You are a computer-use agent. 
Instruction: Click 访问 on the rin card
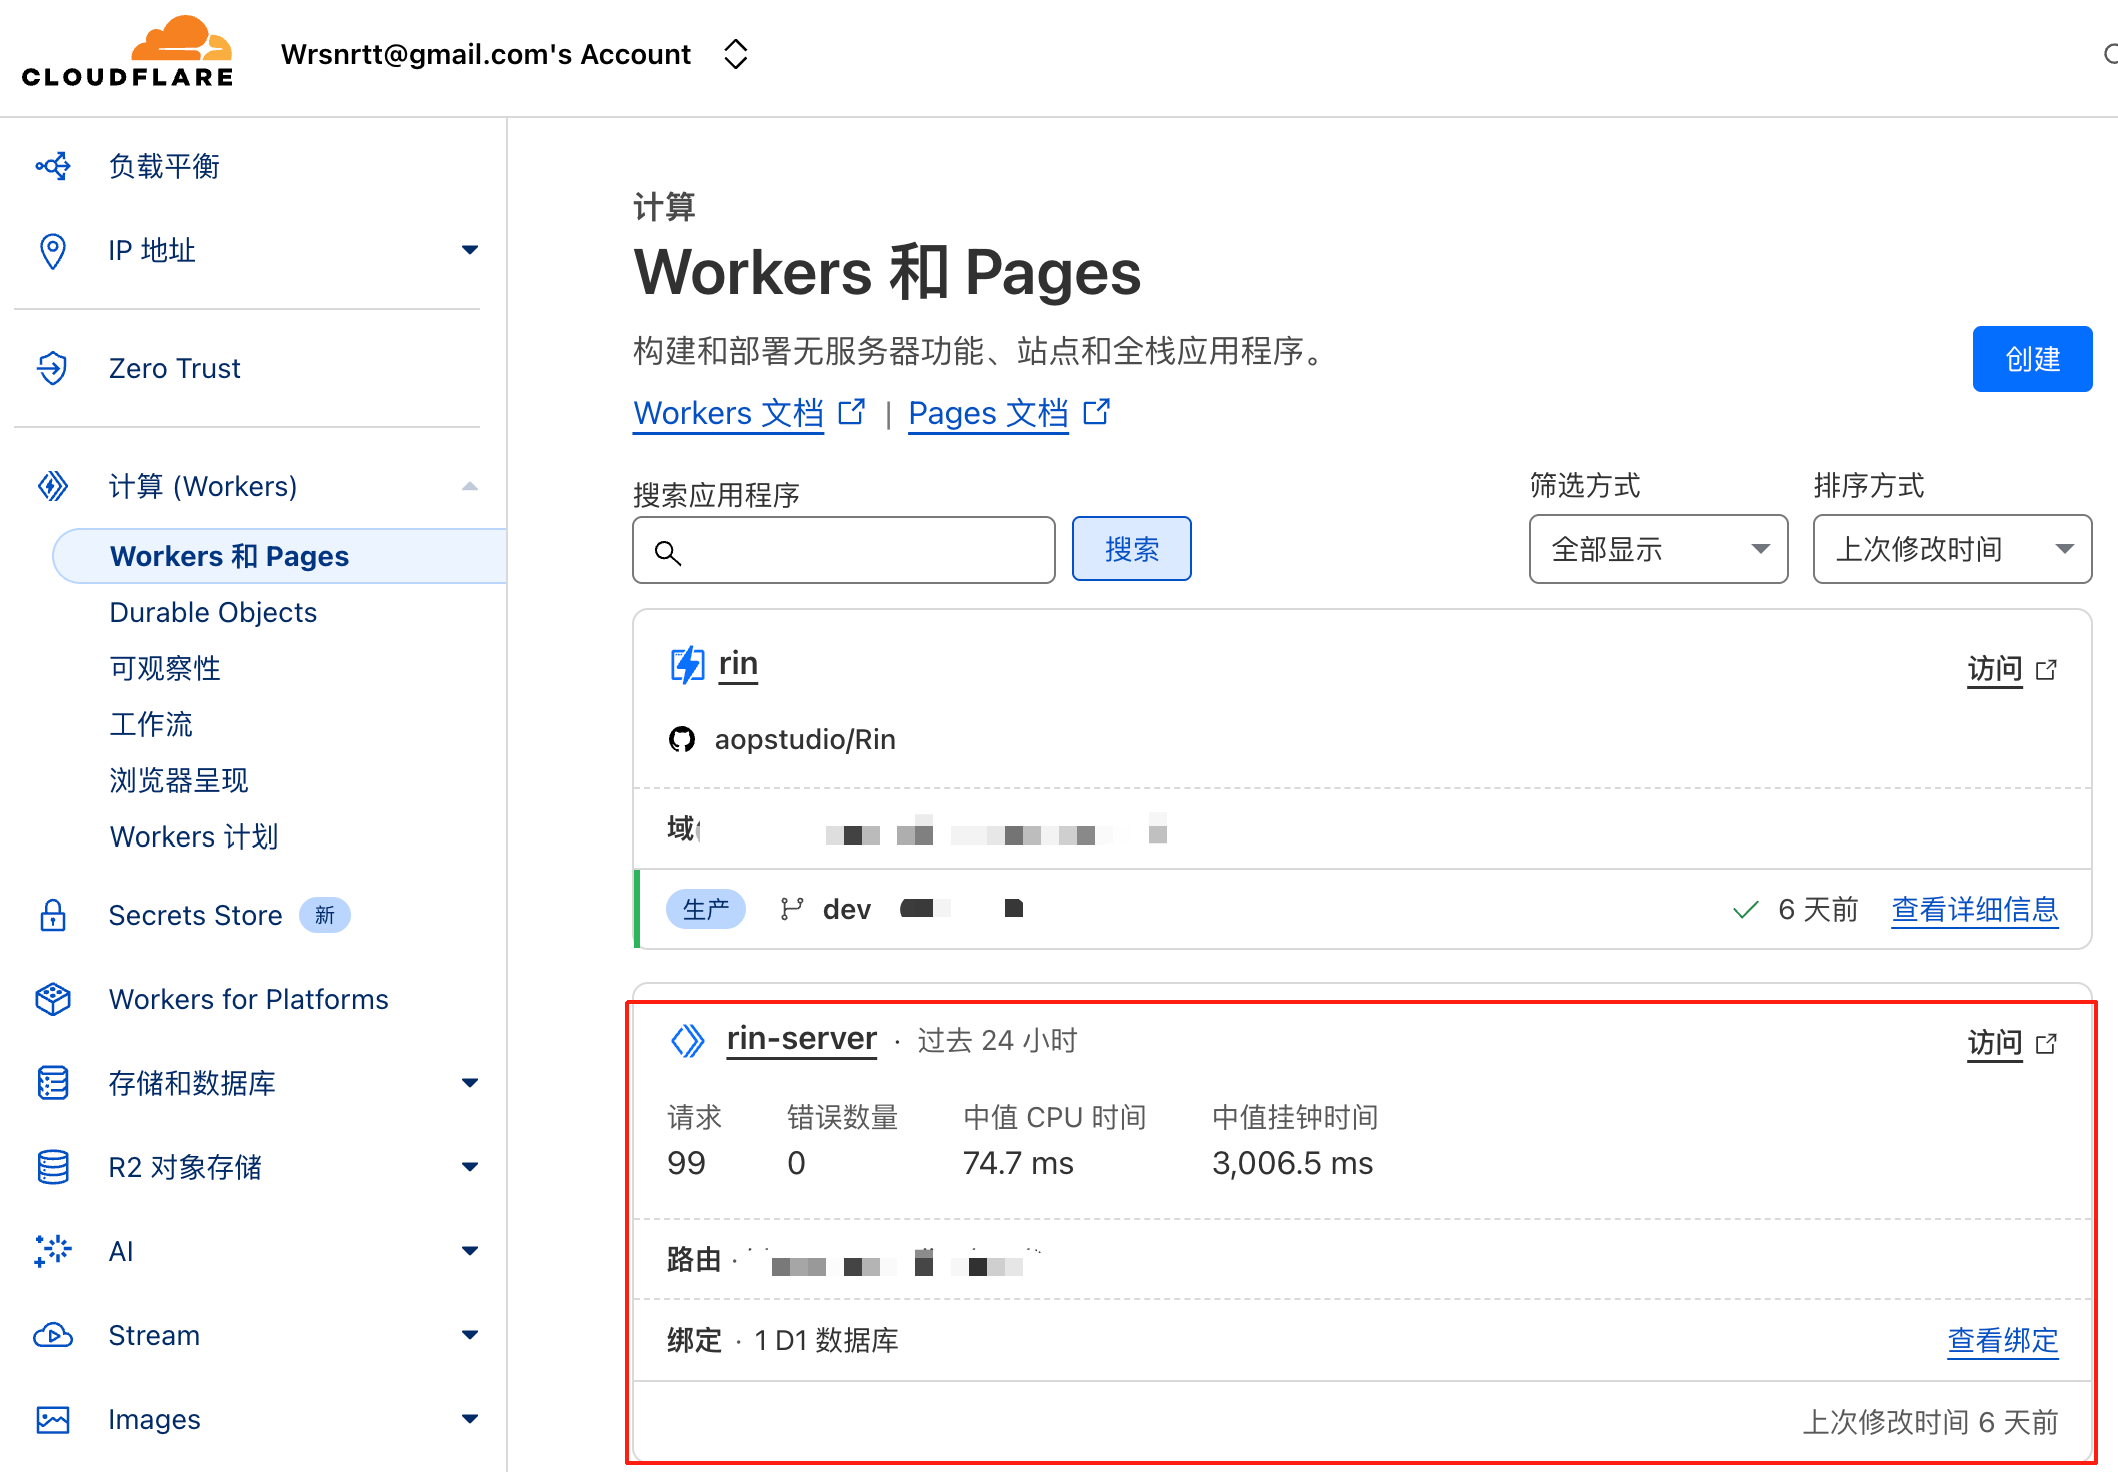[1994, 669]
